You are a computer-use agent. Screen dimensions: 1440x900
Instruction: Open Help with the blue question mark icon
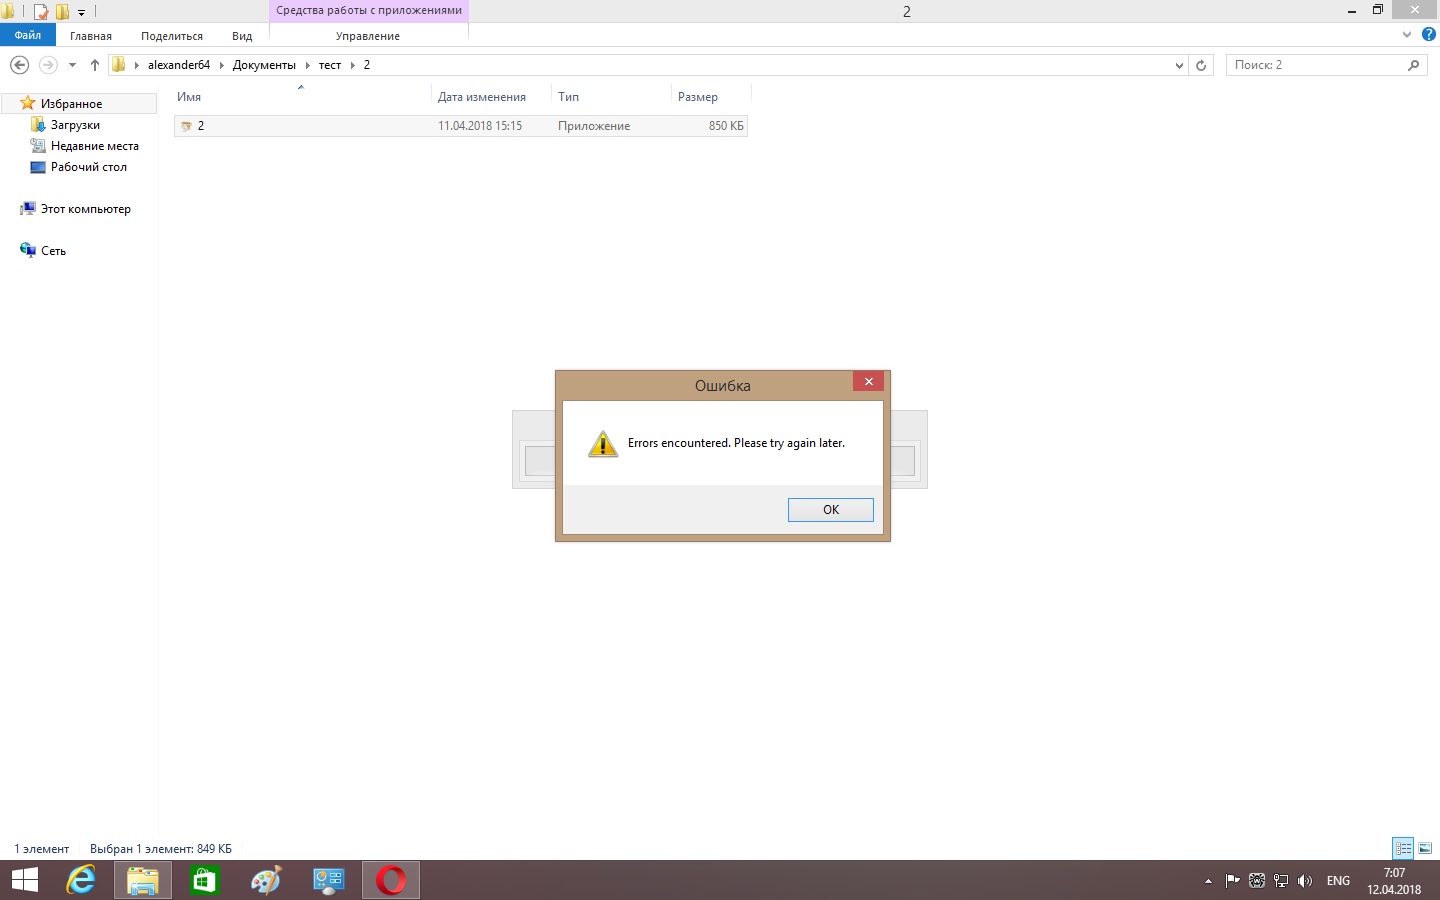pos(1428,35)
